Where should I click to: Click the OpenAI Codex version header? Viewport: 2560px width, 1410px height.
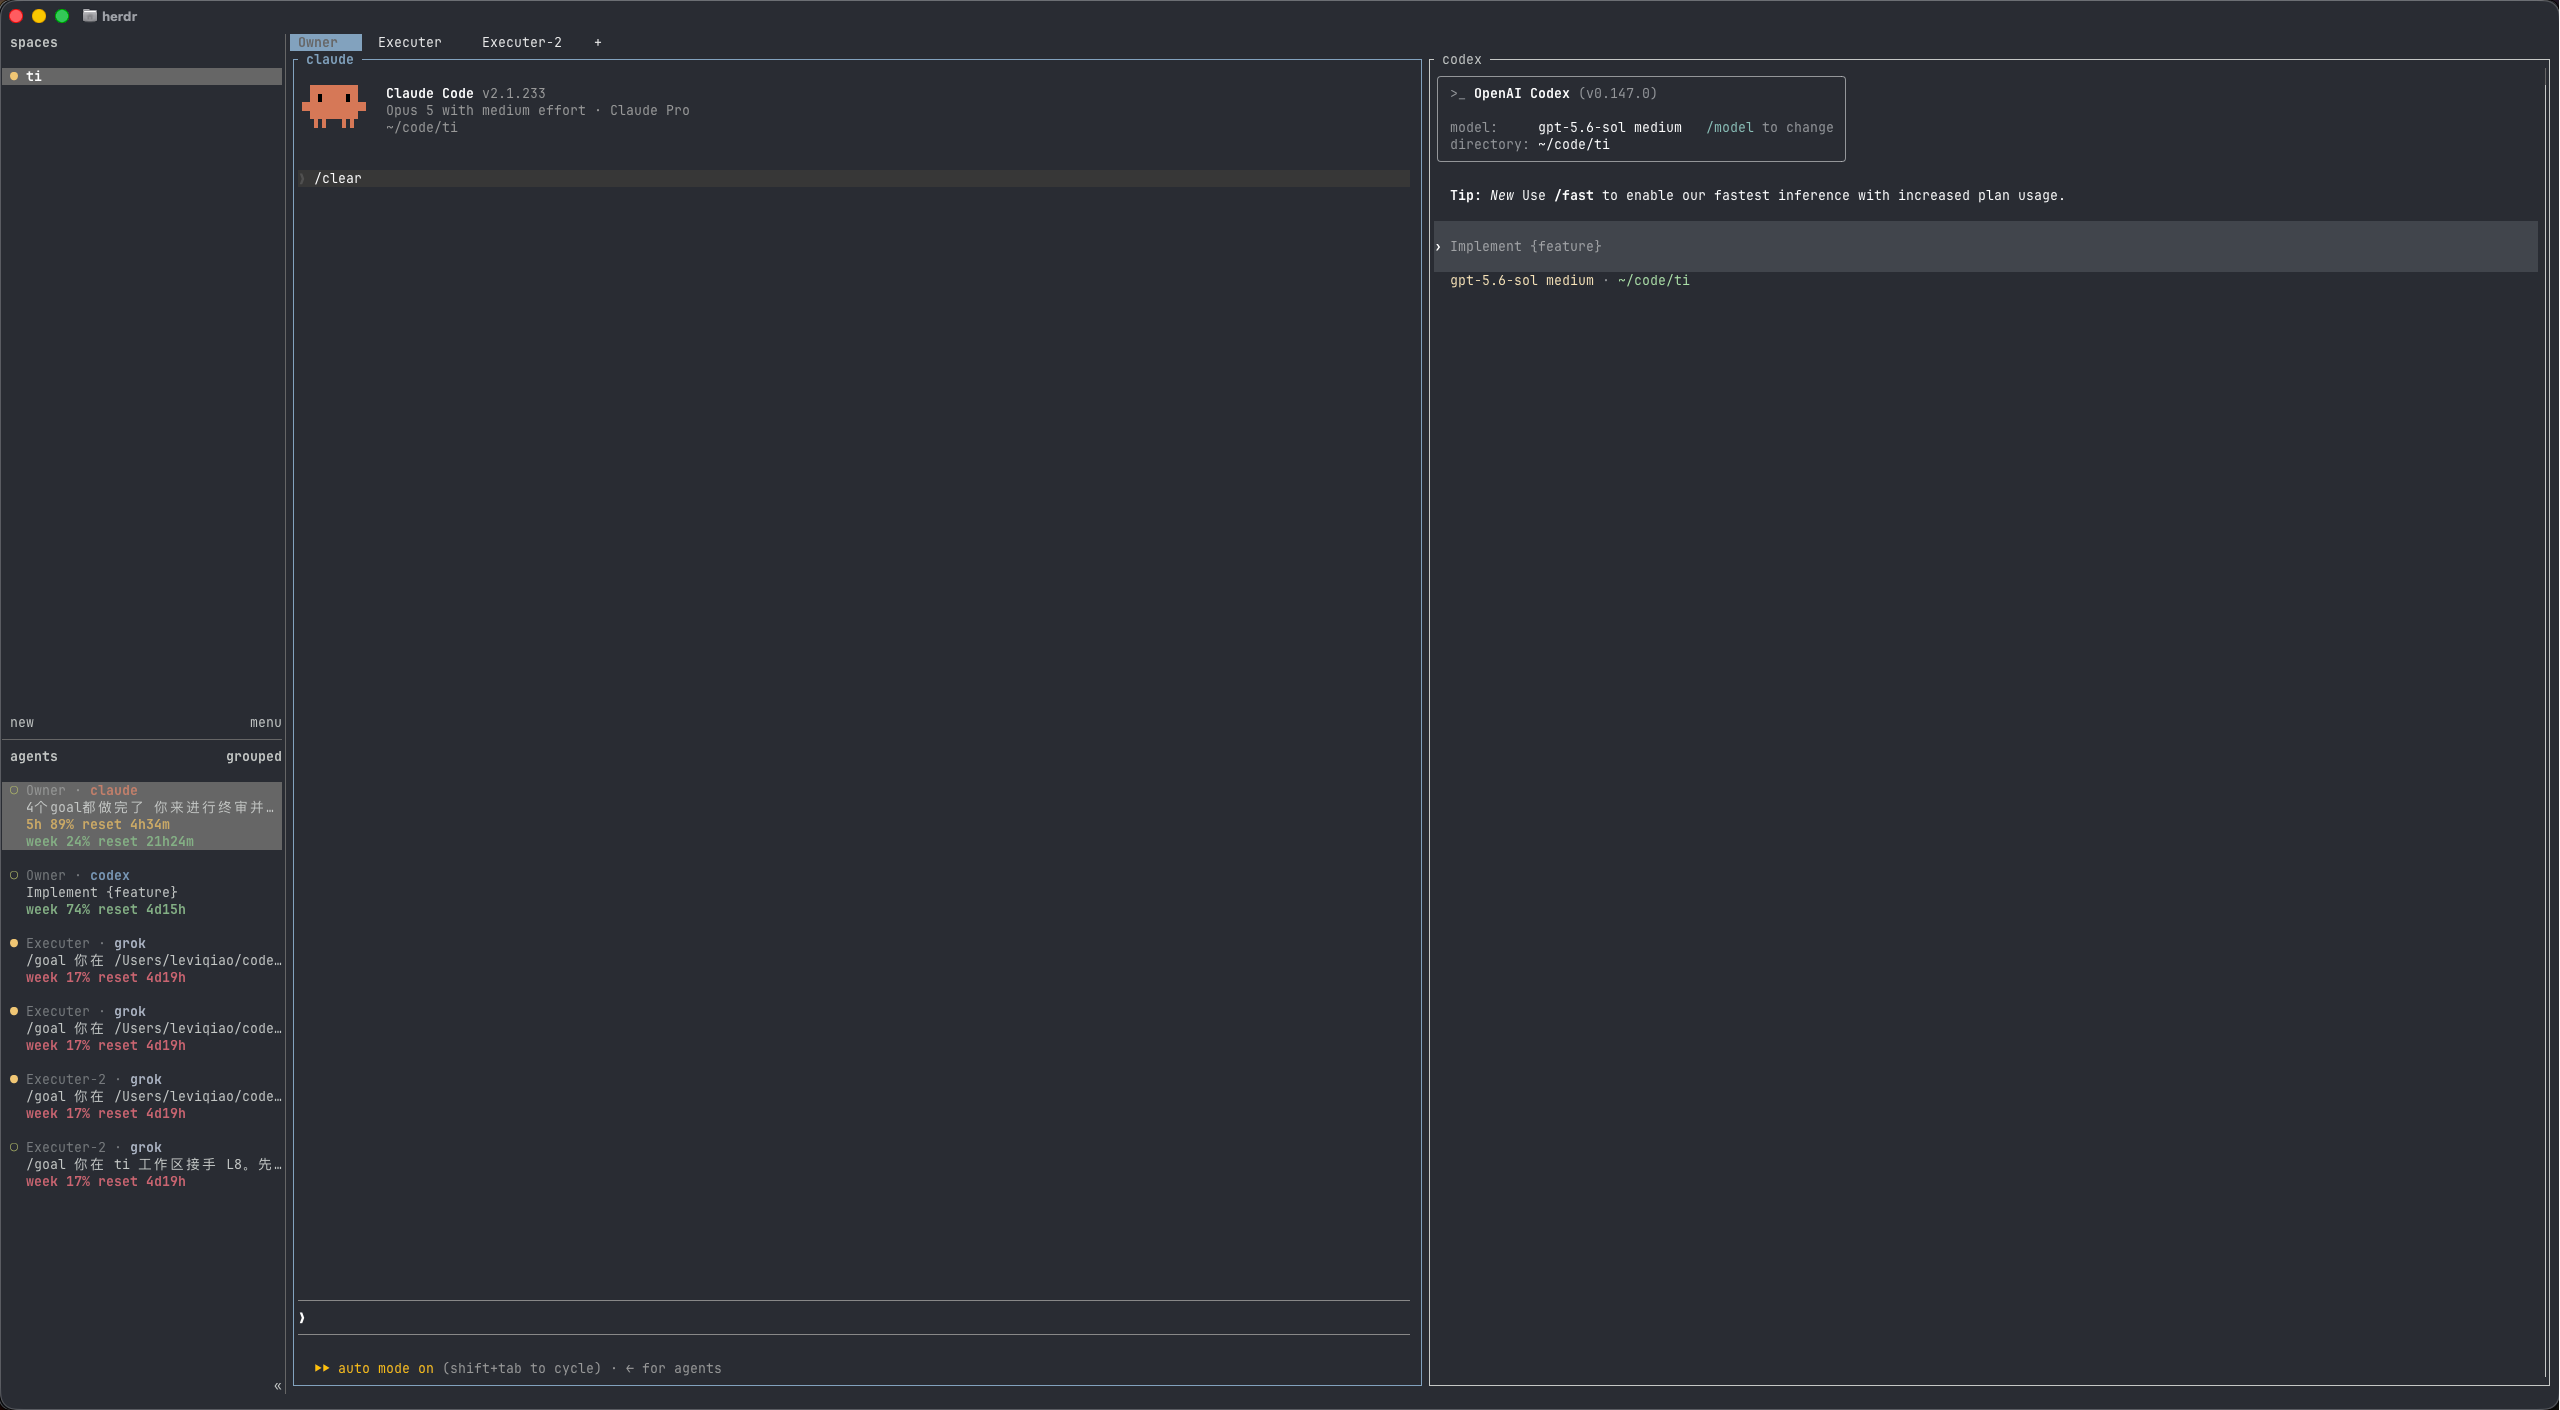click(x=1553, y=93)
